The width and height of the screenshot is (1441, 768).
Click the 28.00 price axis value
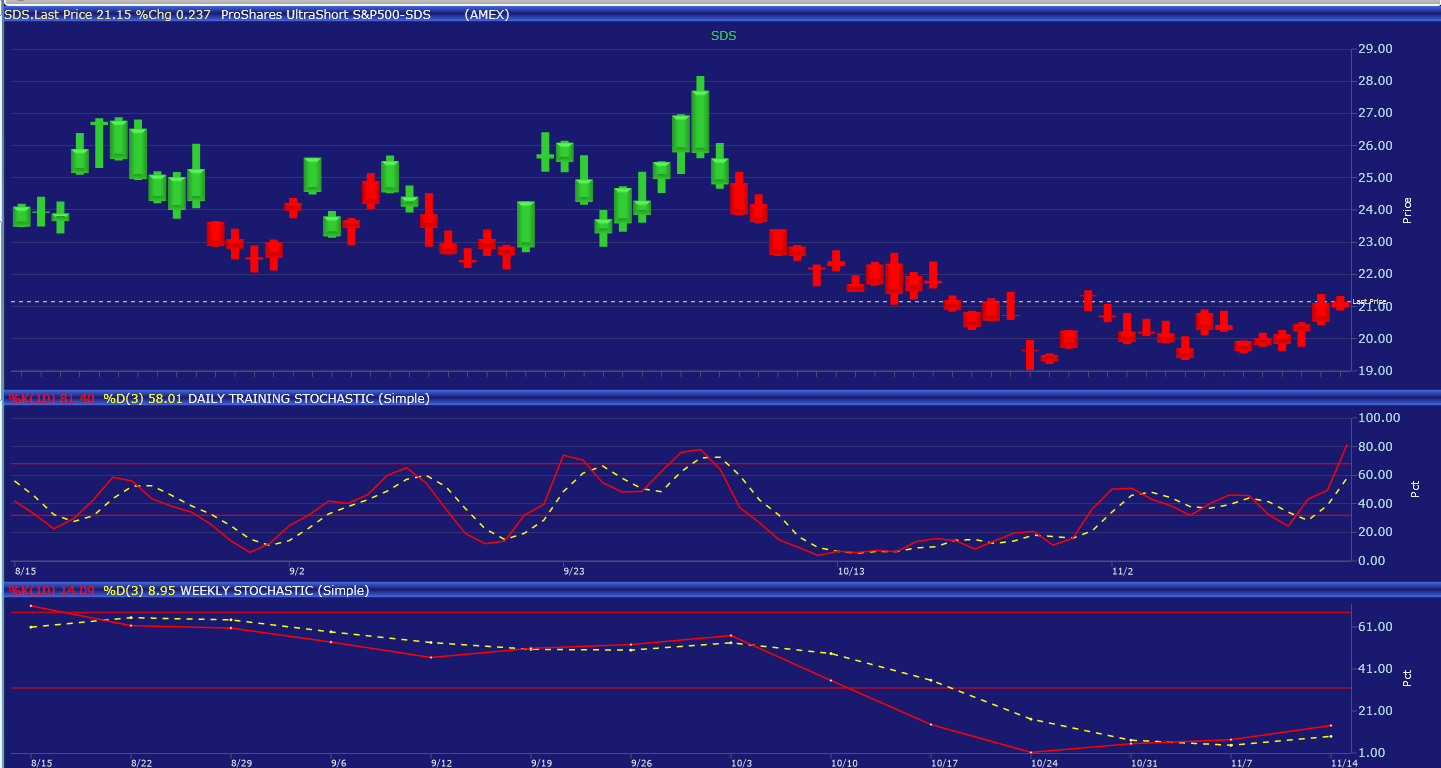point(1375,81)
